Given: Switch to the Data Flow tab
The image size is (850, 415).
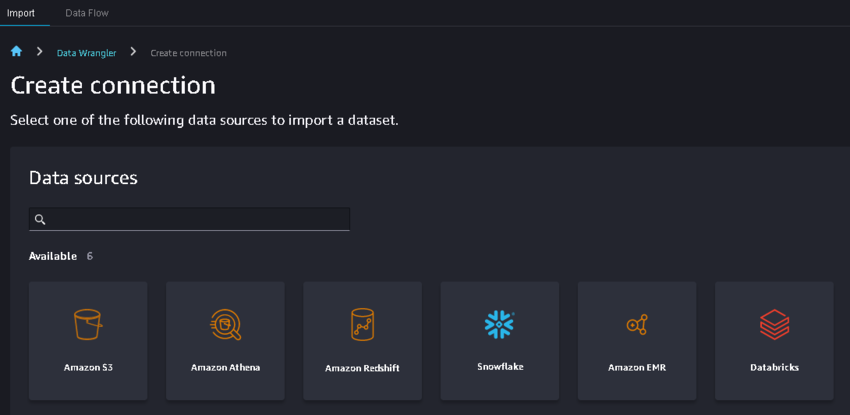Looking at the screenshot, I should [87, 13].
